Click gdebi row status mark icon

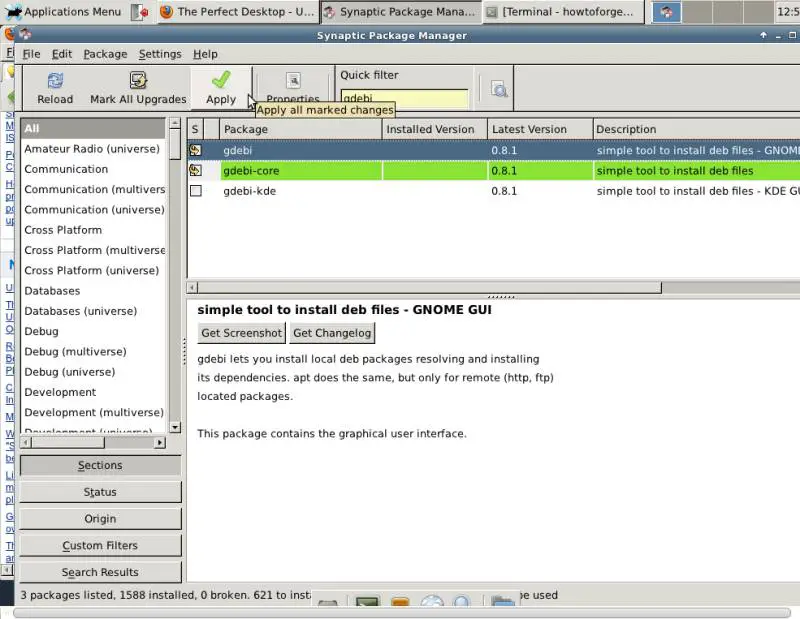pos(195,150)
